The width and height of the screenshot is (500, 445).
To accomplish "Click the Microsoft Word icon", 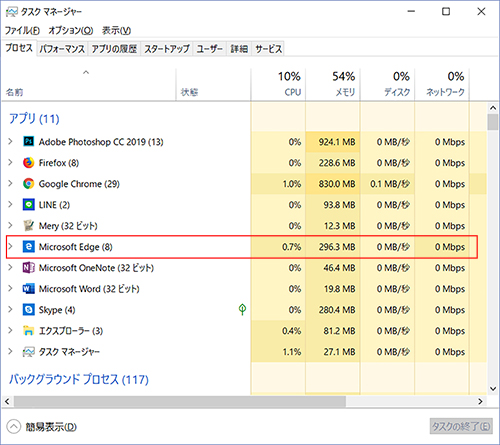I will (28, 289).
